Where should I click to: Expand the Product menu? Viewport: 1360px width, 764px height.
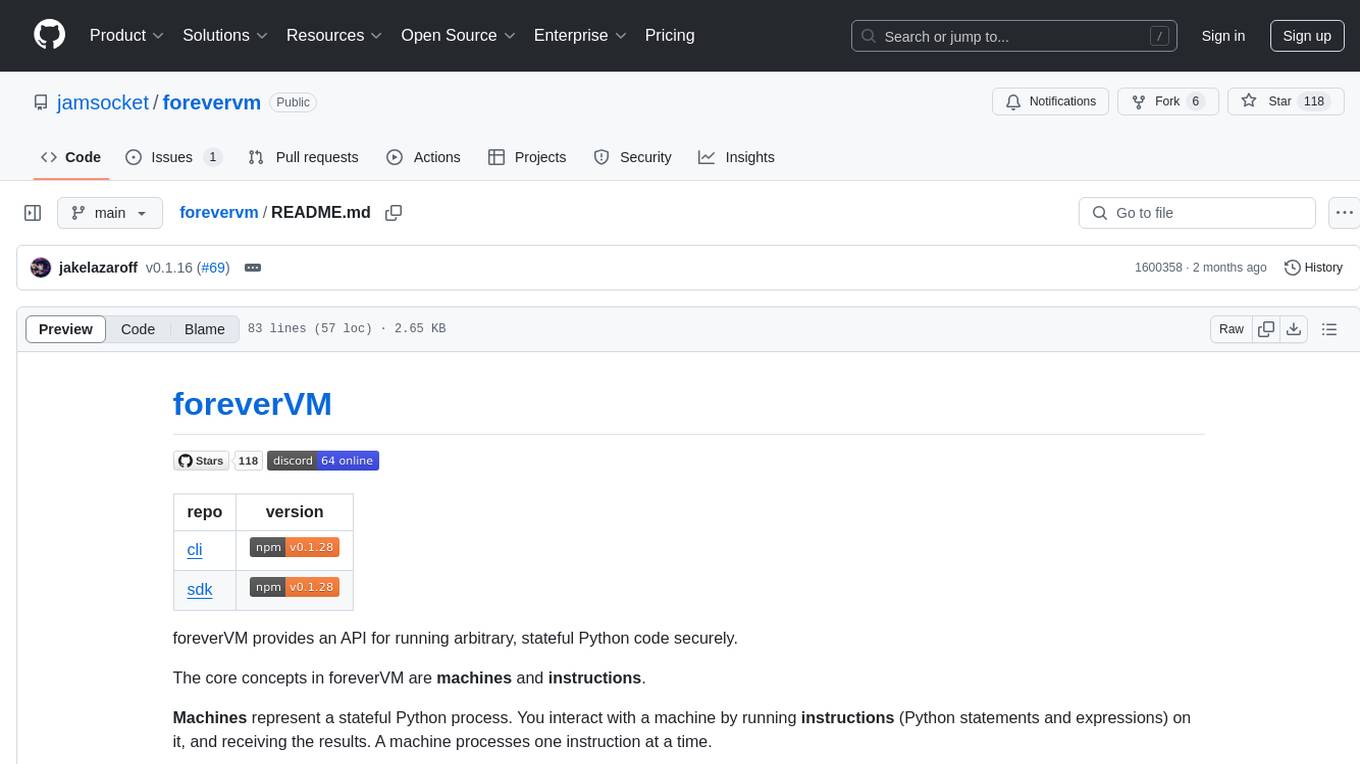127,35
